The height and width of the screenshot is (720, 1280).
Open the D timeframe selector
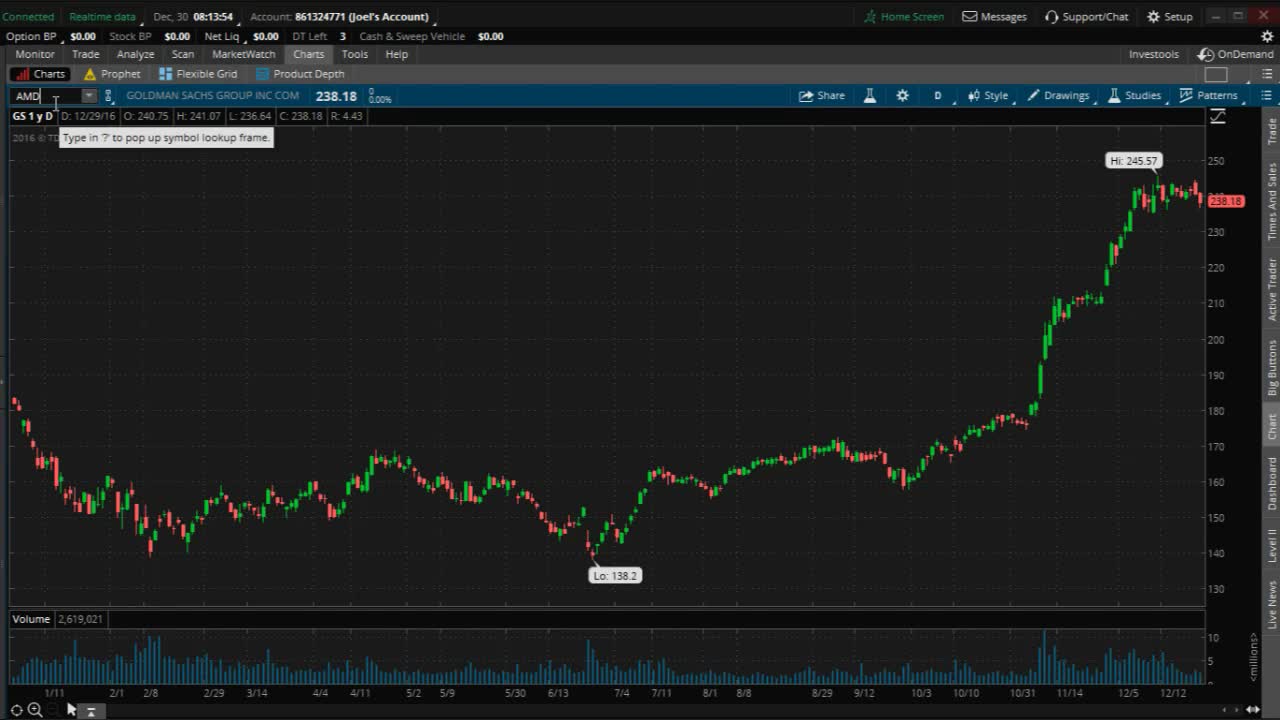tap(938, 96)
